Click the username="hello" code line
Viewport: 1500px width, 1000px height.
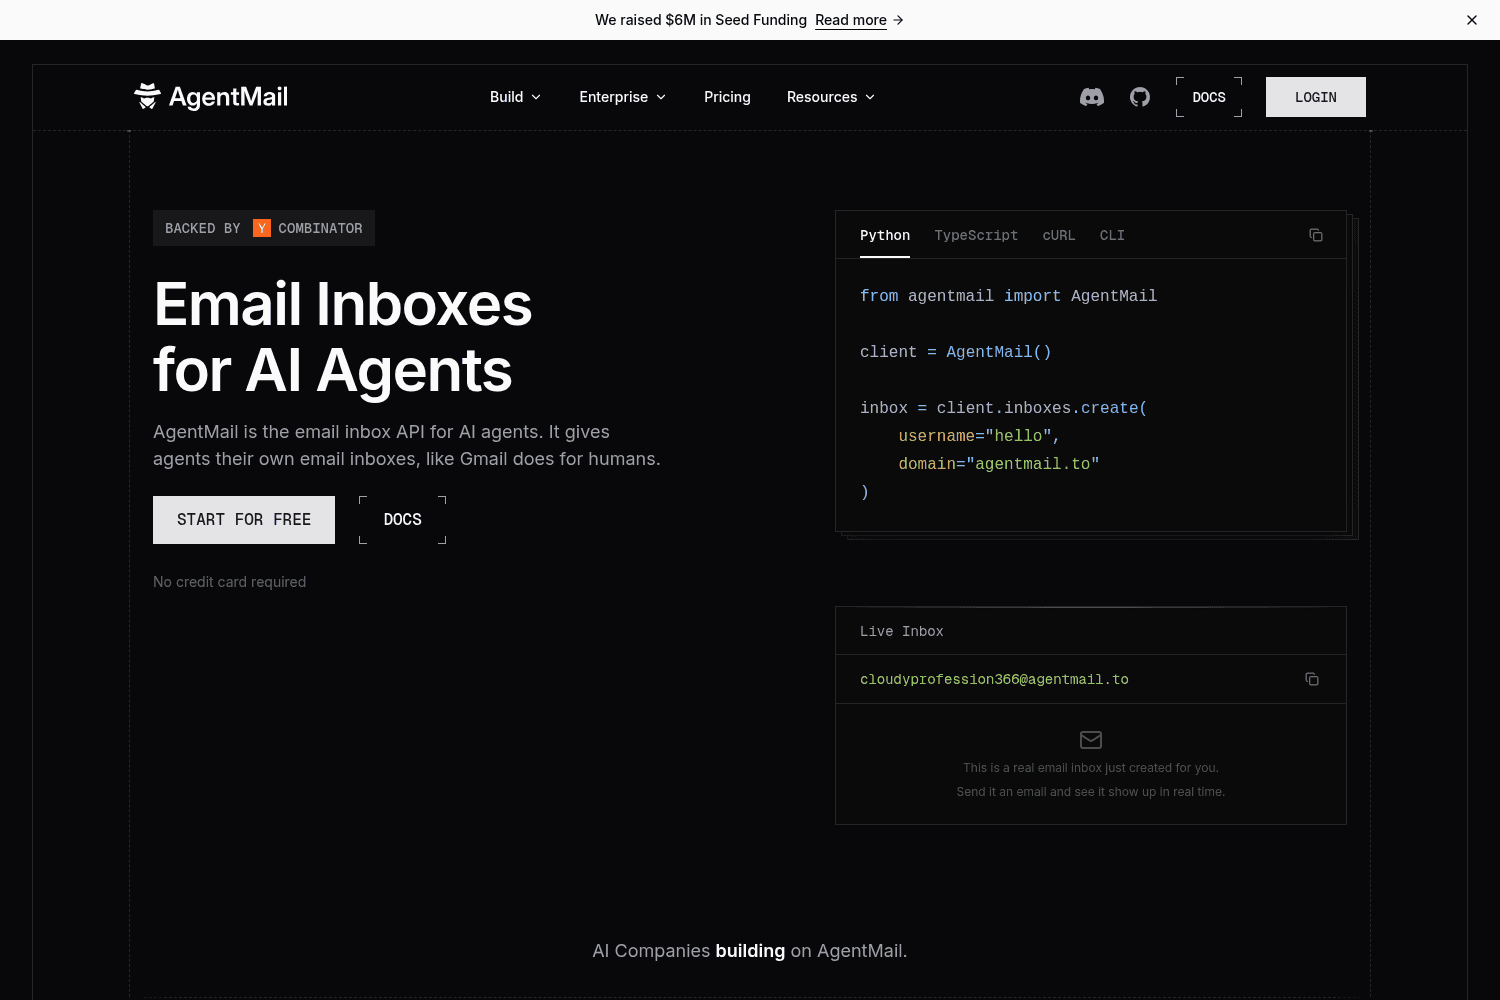[979, 436]
